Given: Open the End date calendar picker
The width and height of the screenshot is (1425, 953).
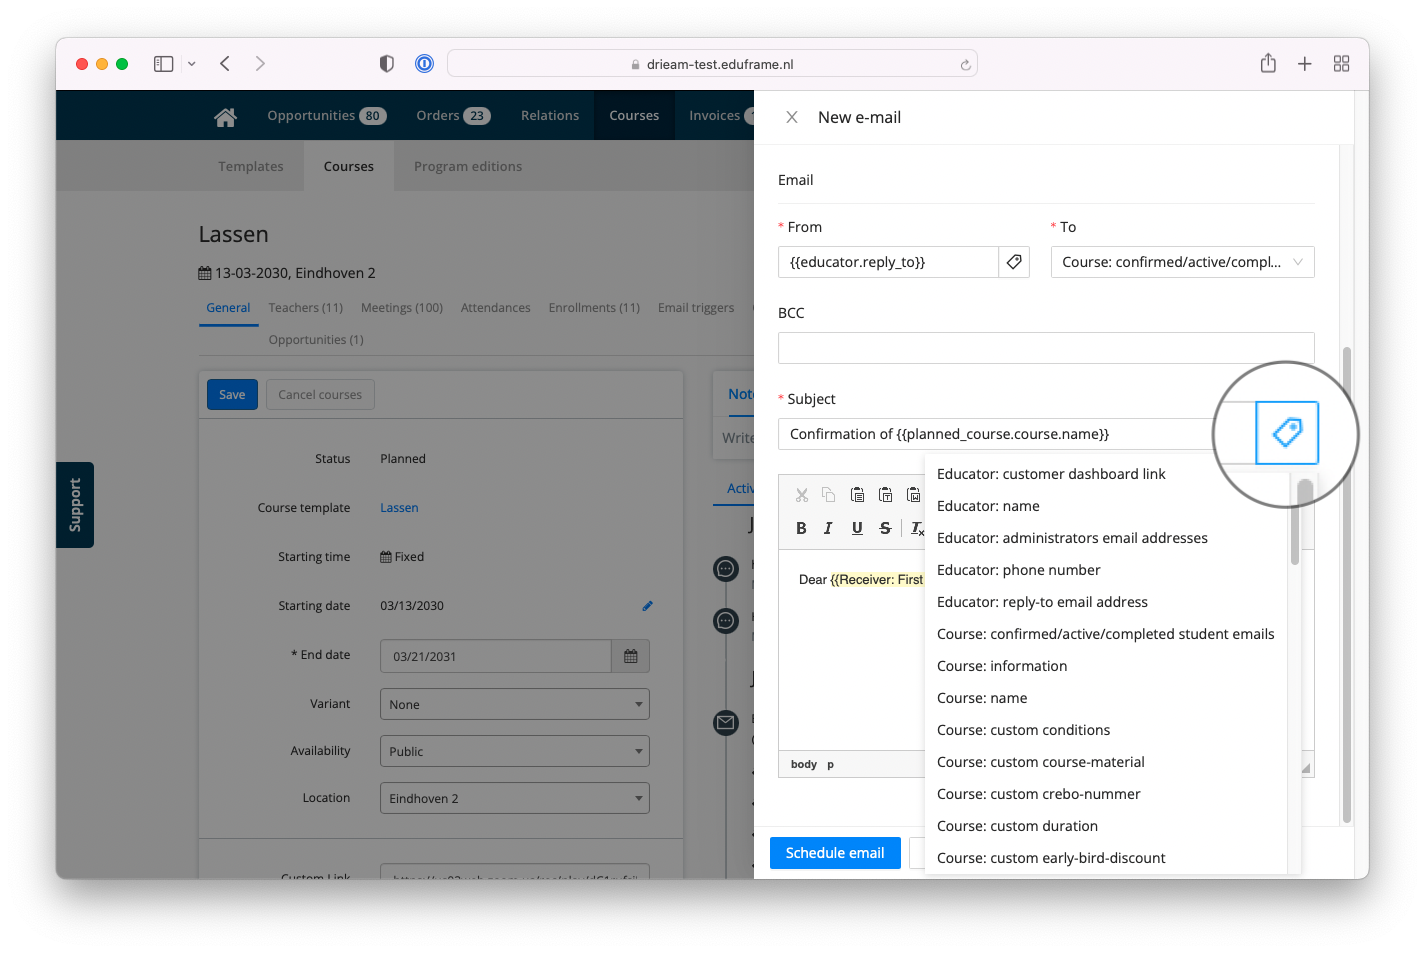Looking at the screenshot, I should [x=631, y=656].
